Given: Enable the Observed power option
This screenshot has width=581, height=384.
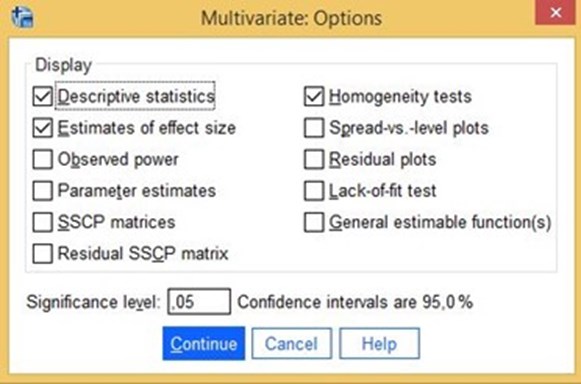Looking at the screenshot, I should click(43, 159).
